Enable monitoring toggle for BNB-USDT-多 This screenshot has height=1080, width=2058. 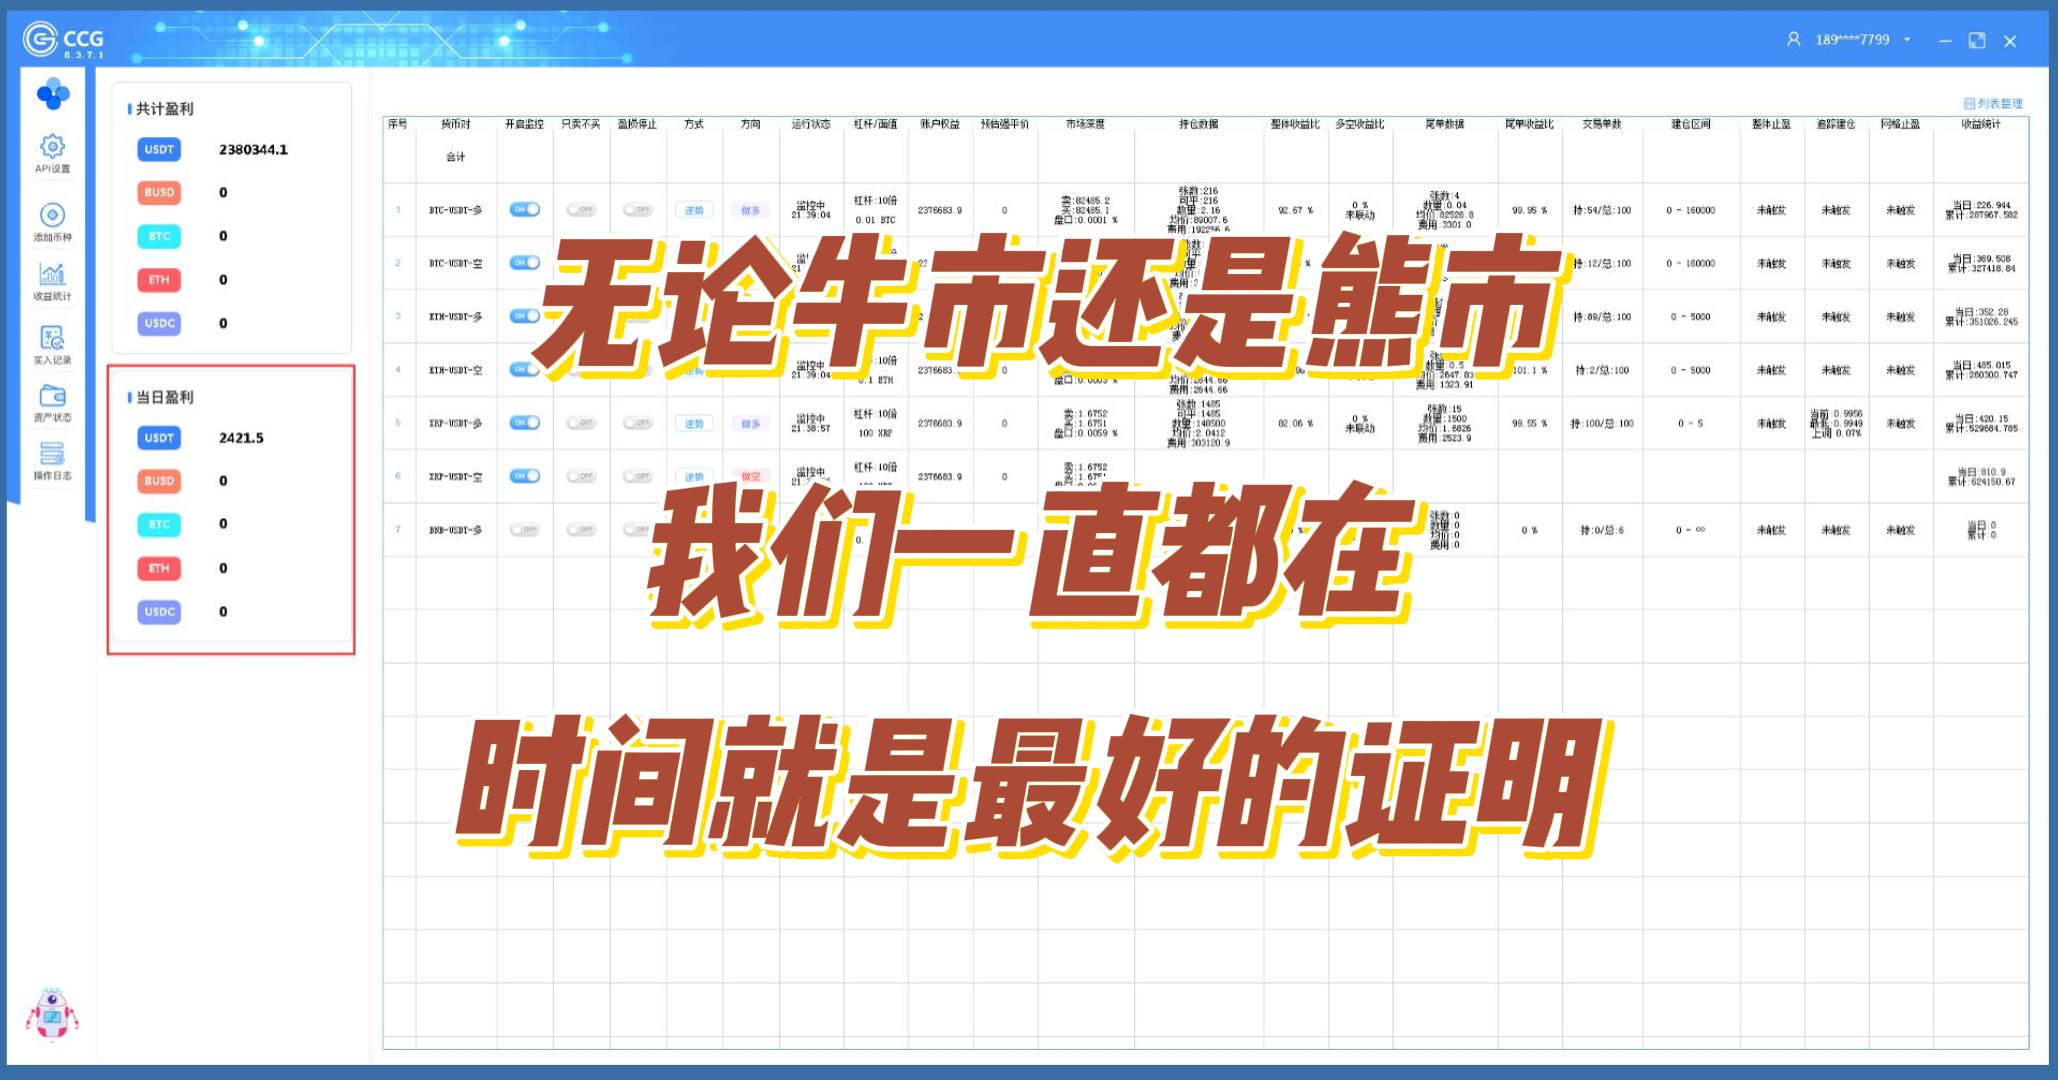[524, 530]
